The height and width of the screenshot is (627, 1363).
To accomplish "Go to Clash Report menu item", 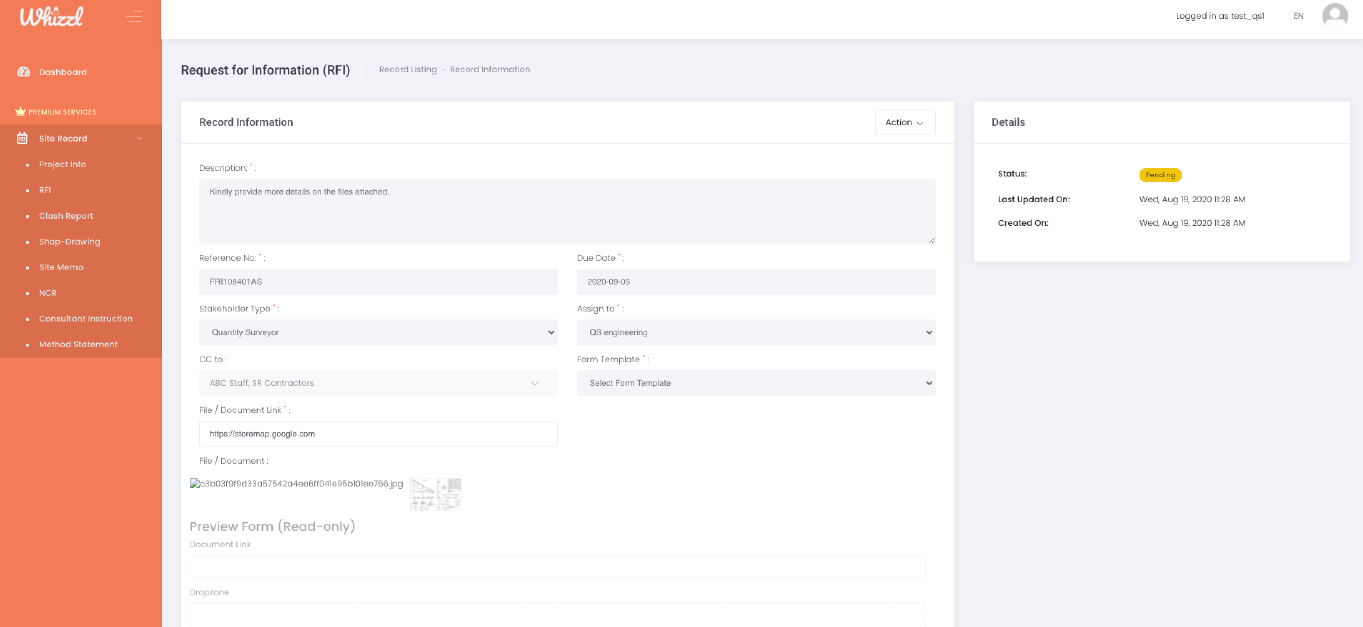I will [x=66, y=216].
